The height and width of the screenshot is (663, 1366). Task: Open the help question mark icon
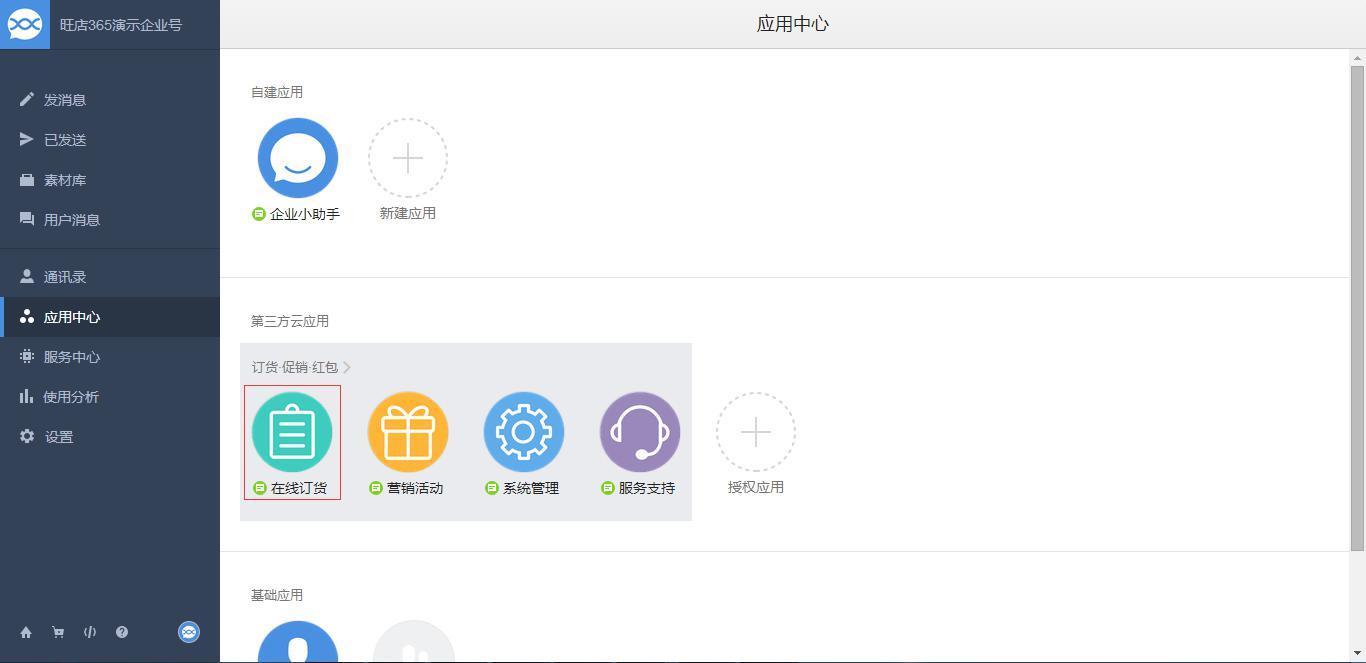pos(122,632)
